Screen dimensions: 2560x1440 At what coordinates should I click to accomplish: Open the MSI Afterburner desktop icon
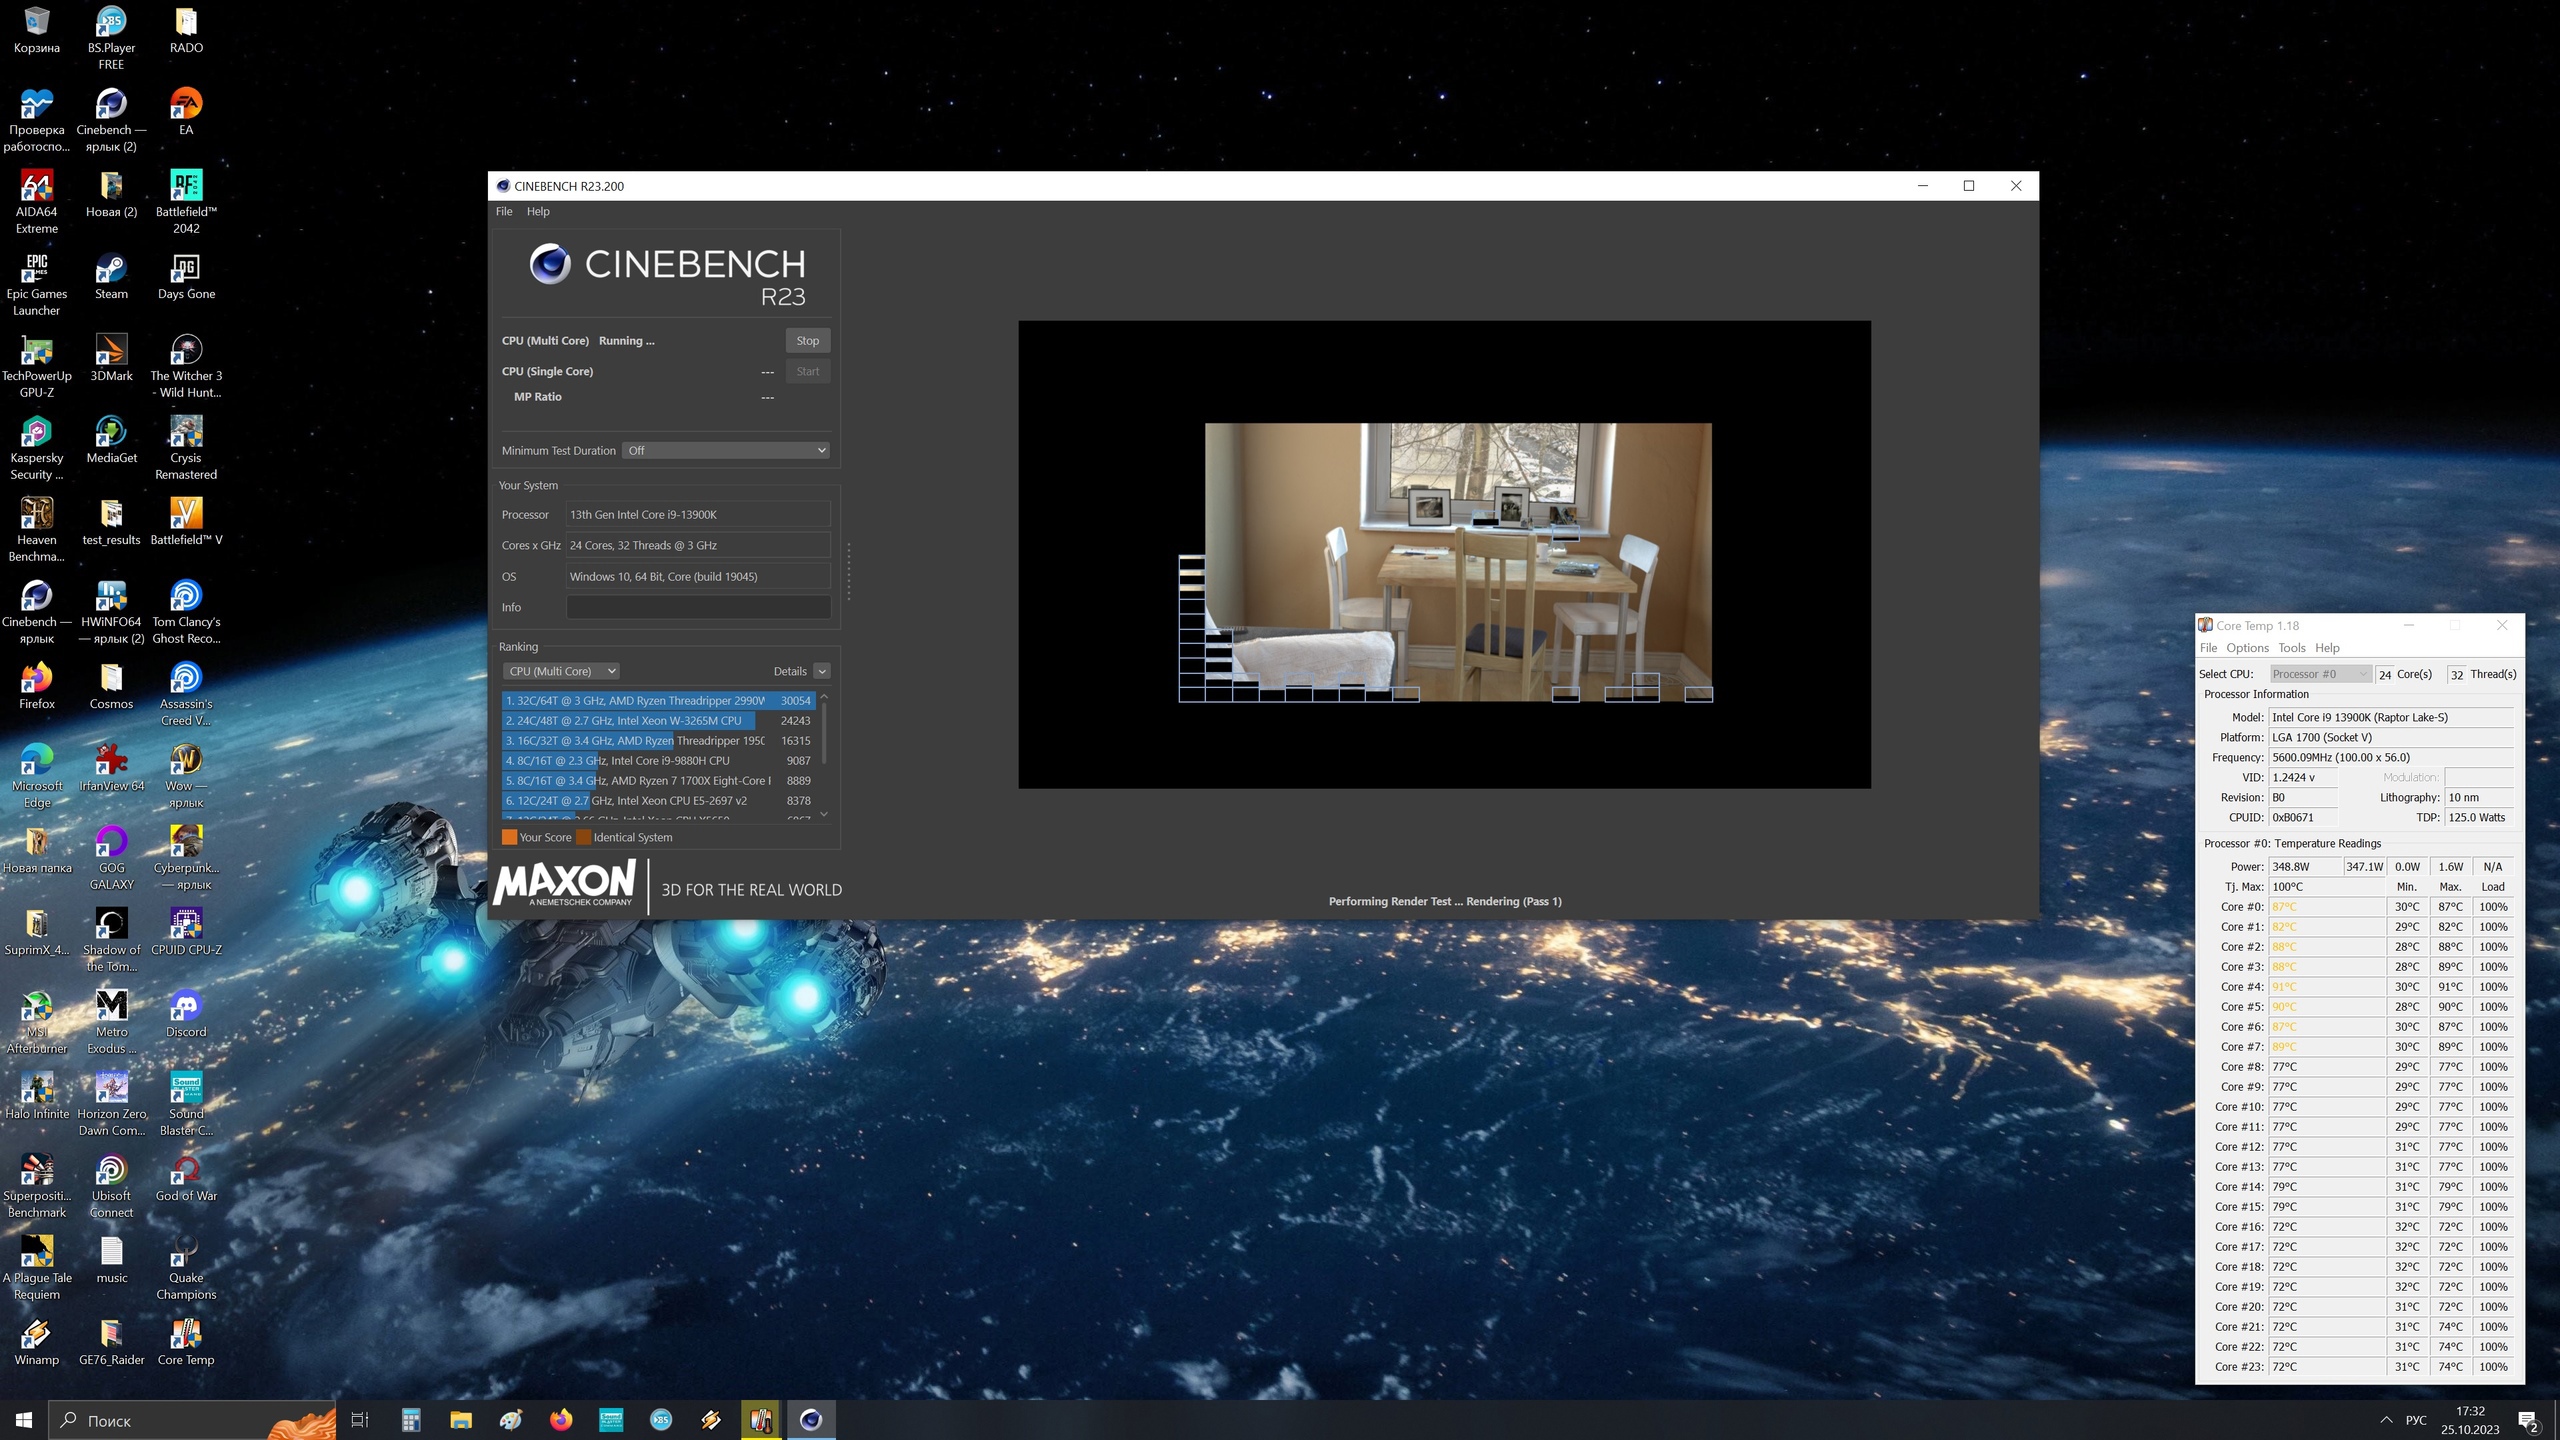click(x=36, y=1007)
